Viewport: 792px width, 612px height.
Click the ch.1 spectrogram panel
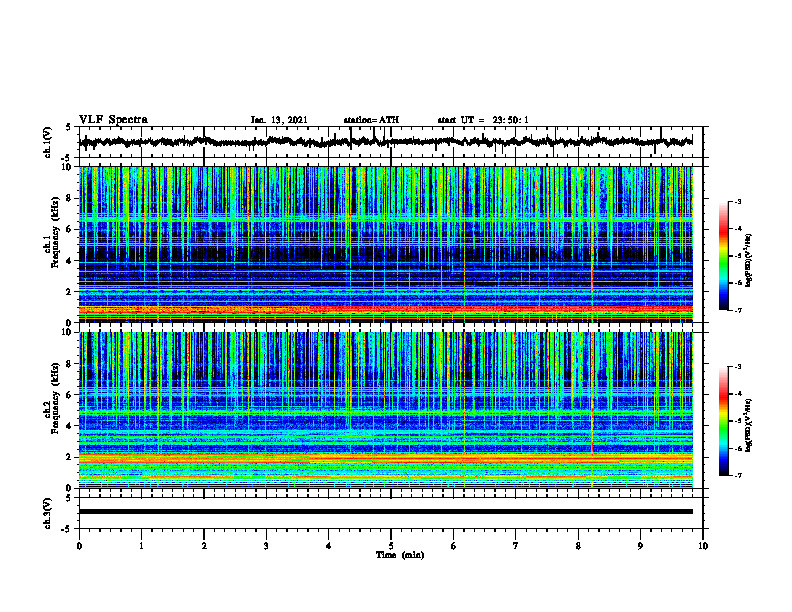[x=385, y=244]
